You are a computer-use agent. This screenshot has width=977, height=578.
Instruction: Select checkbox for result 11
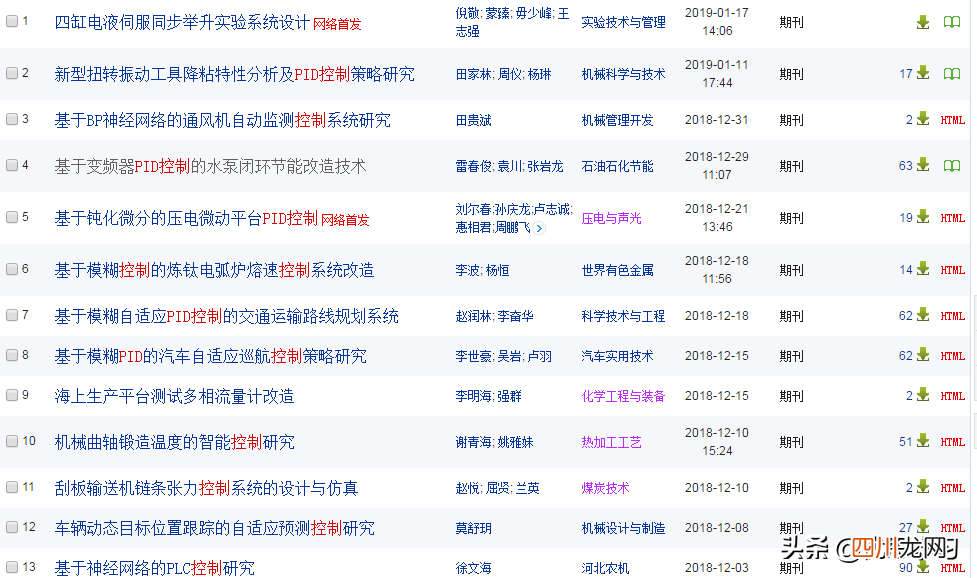(12, 487)
